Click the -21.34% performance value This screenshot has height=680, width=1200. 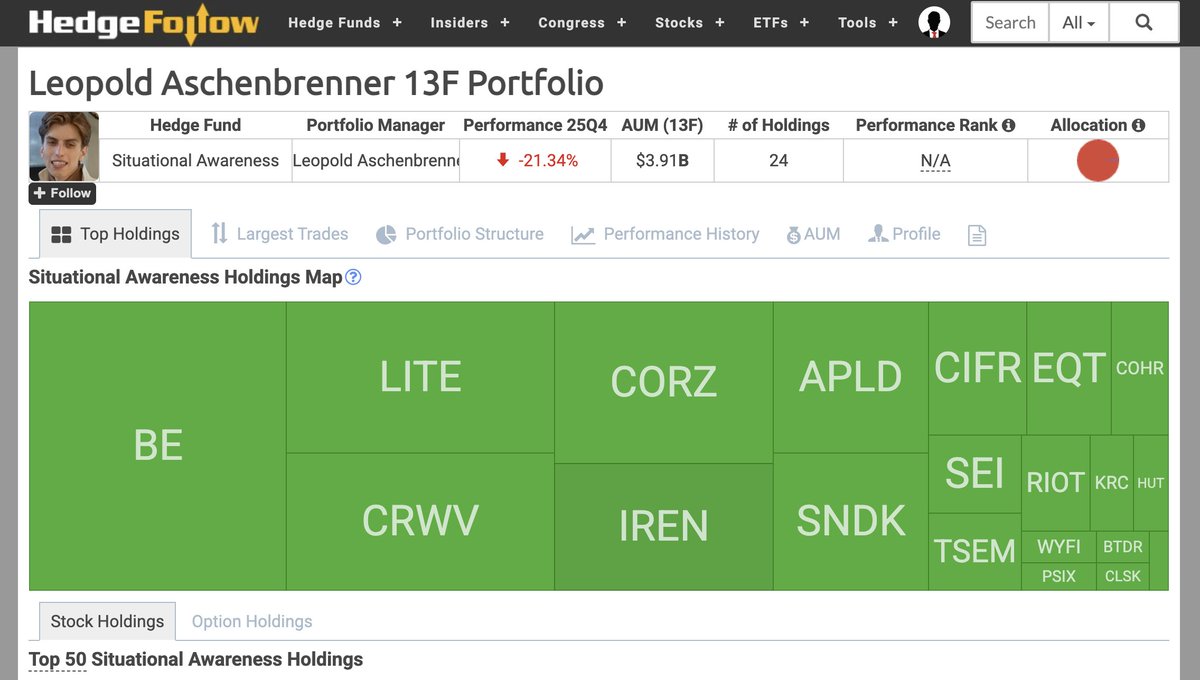[x=537, y=160]
